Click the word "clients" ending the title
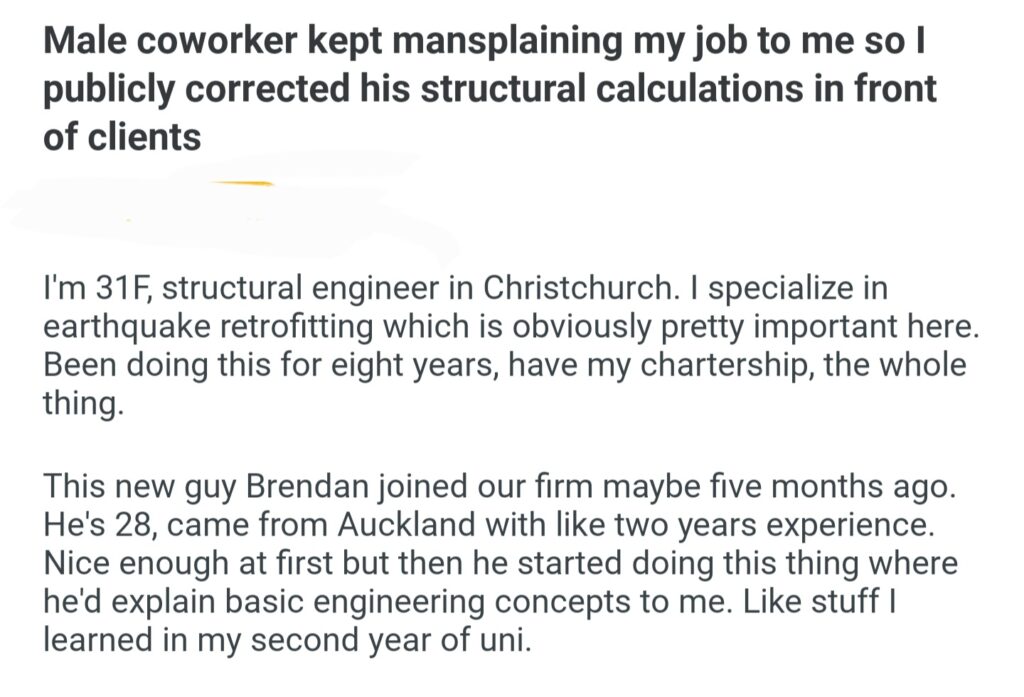 point(147,136)
